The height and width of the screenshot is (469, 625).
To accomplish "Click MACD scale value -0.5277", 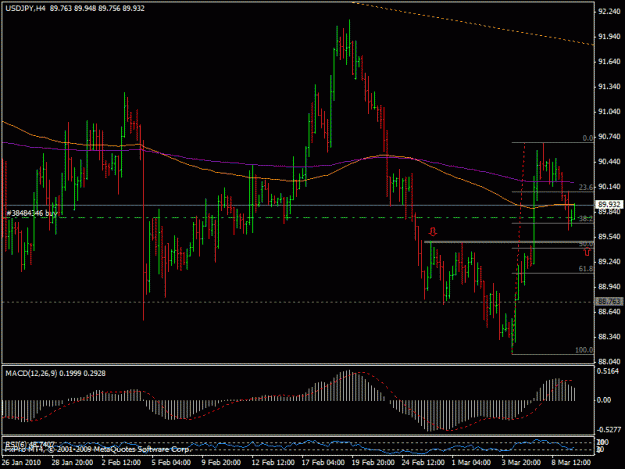I will click(x=609, y=430).
